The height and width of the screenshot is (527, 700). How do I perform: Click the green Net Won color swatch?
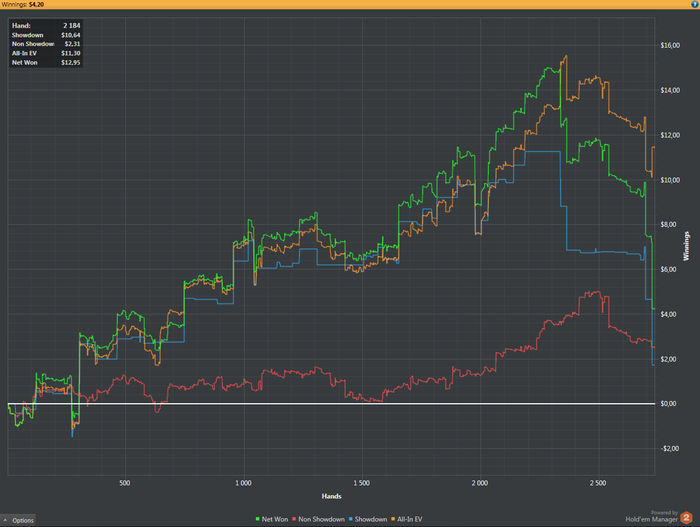tap(258, 519)
